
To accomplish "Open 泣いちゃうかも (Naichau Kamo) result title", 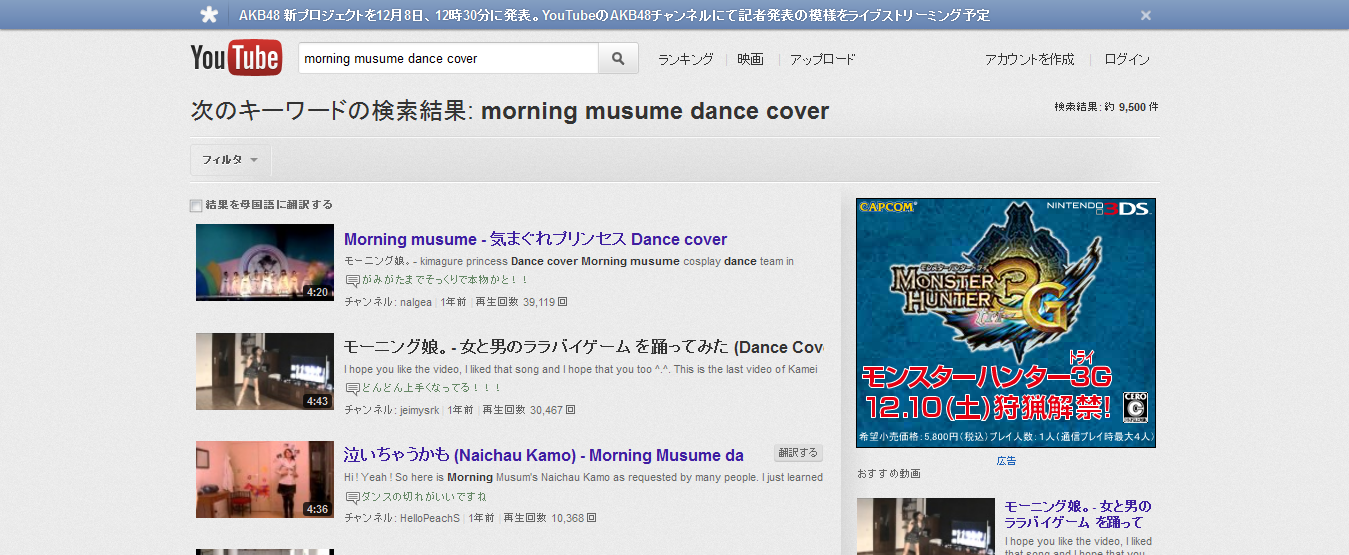I will pyautogui.click(x=543, y=455).
